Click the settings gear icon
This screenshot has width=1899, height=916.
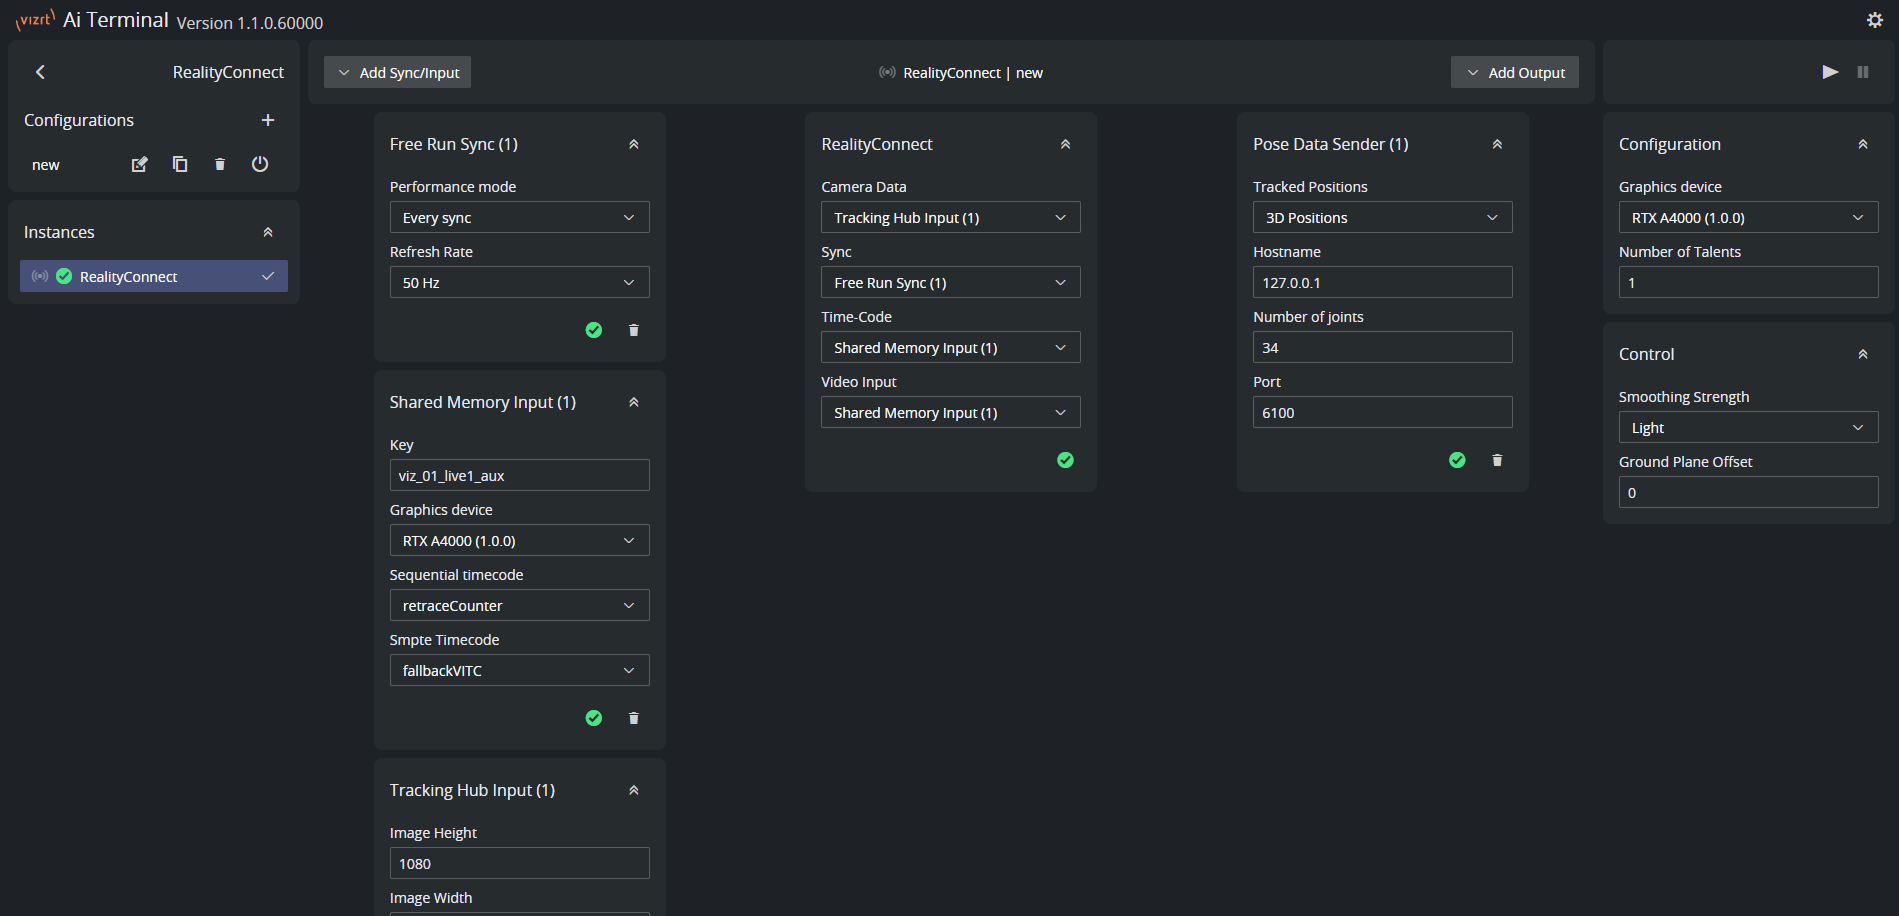coord(1874,20)
